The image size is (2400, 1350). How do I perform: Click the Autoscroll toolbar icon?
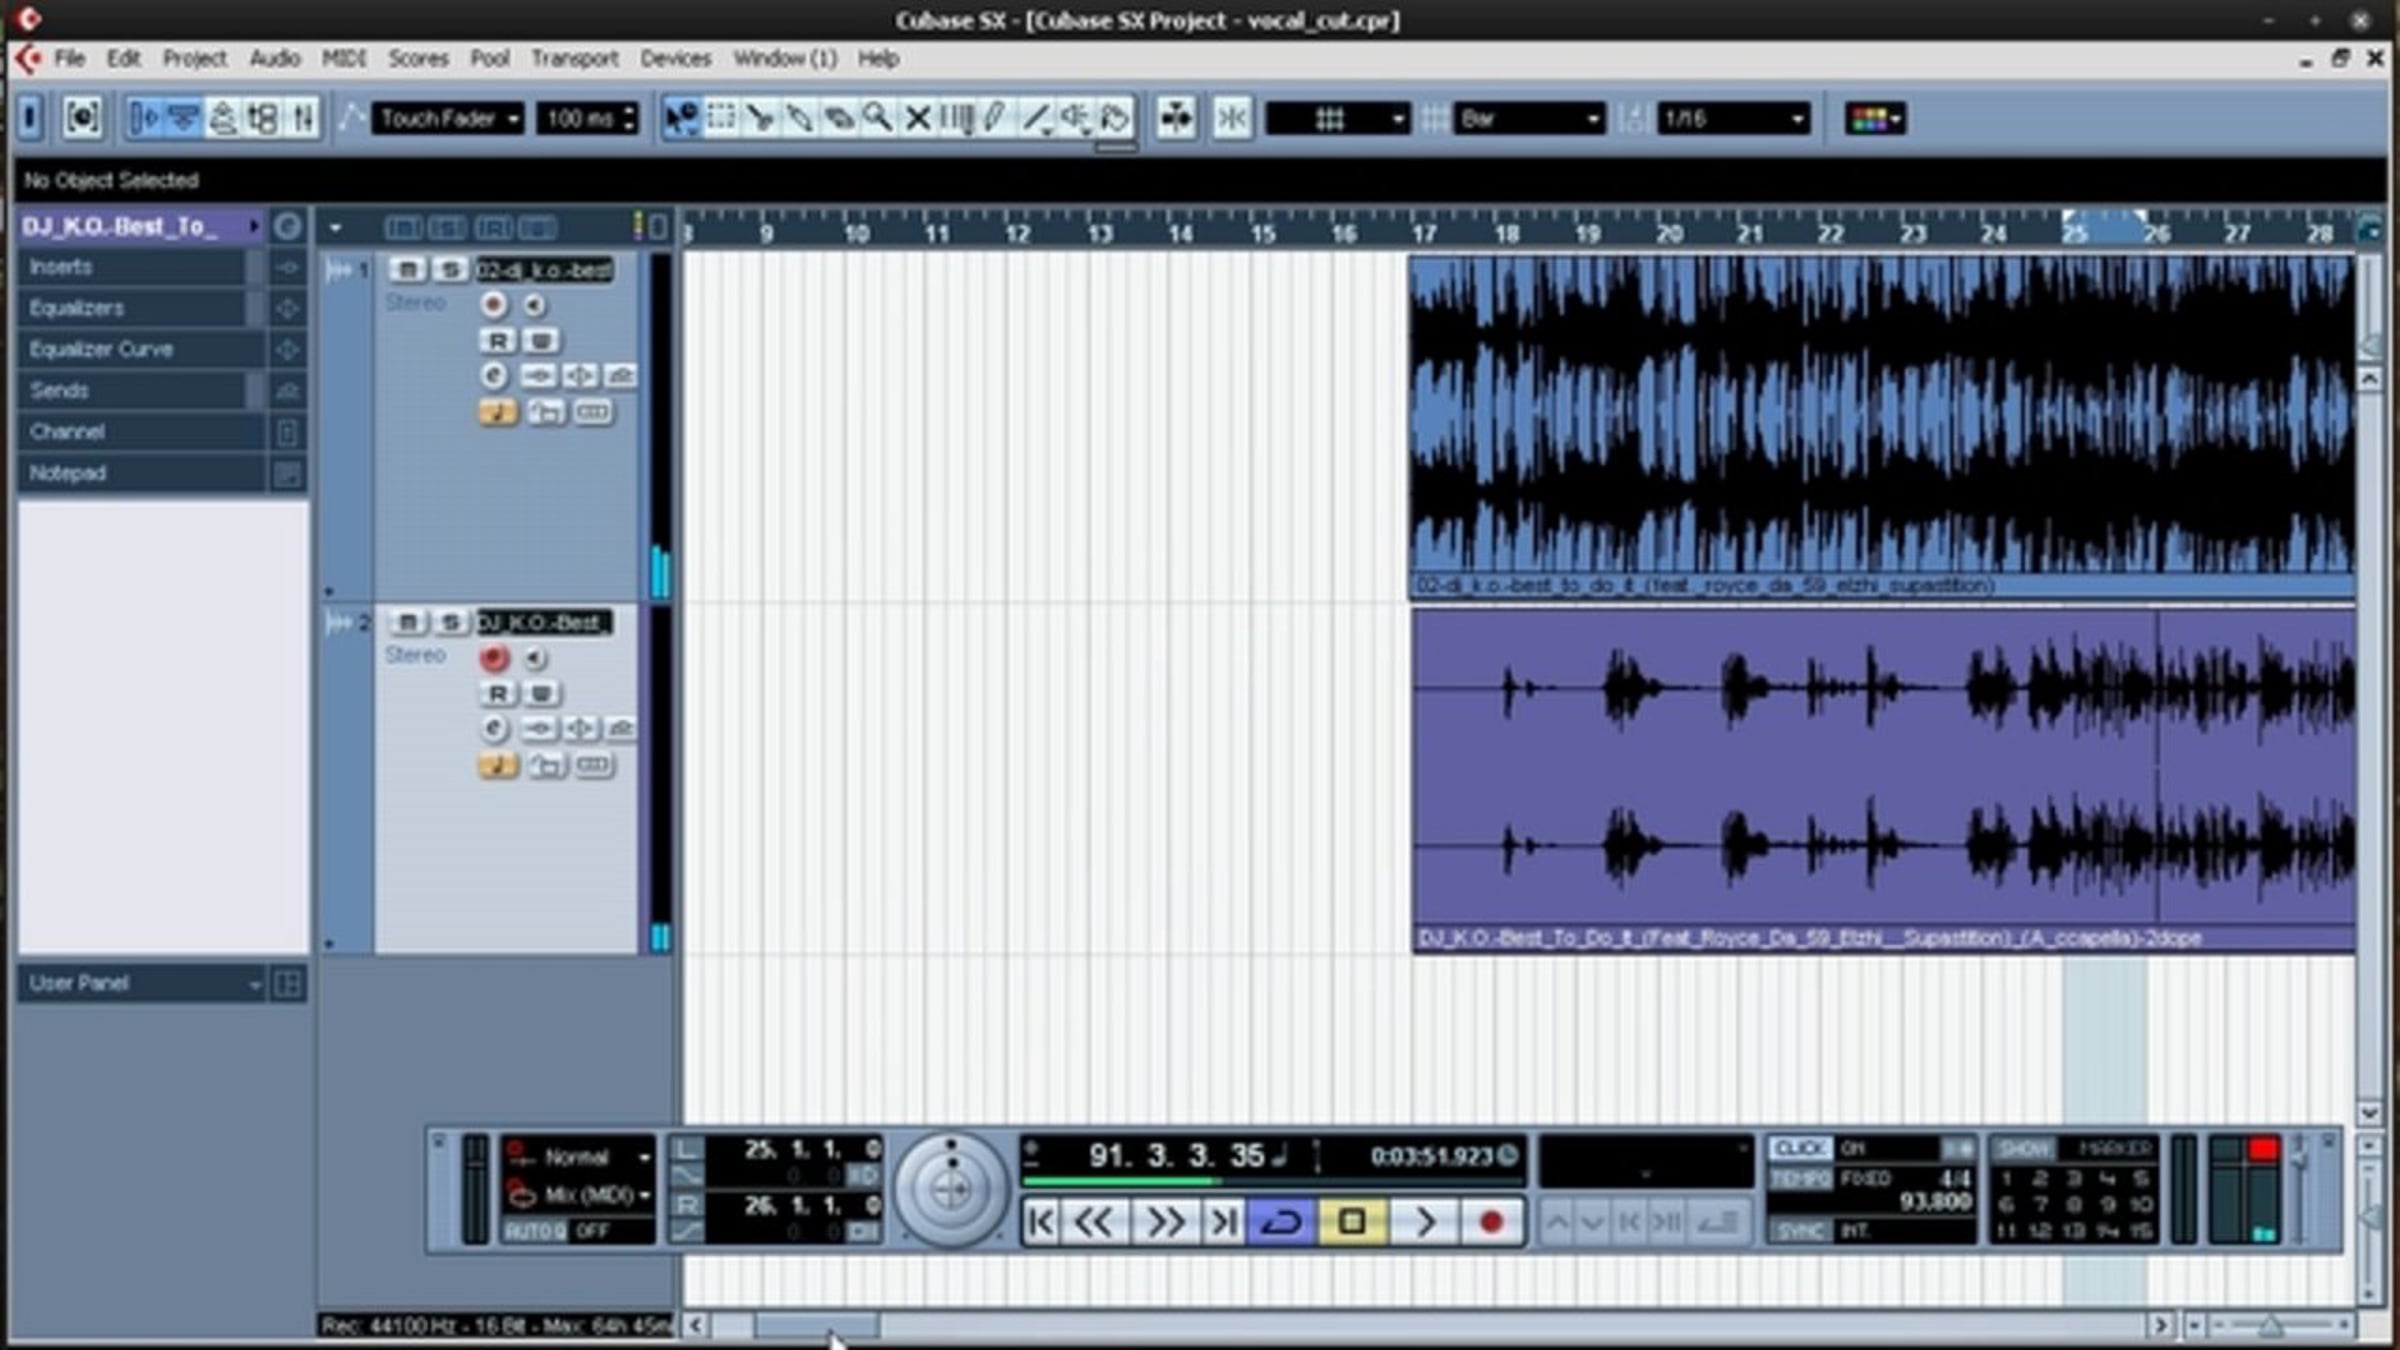(x=1176, y=118)
